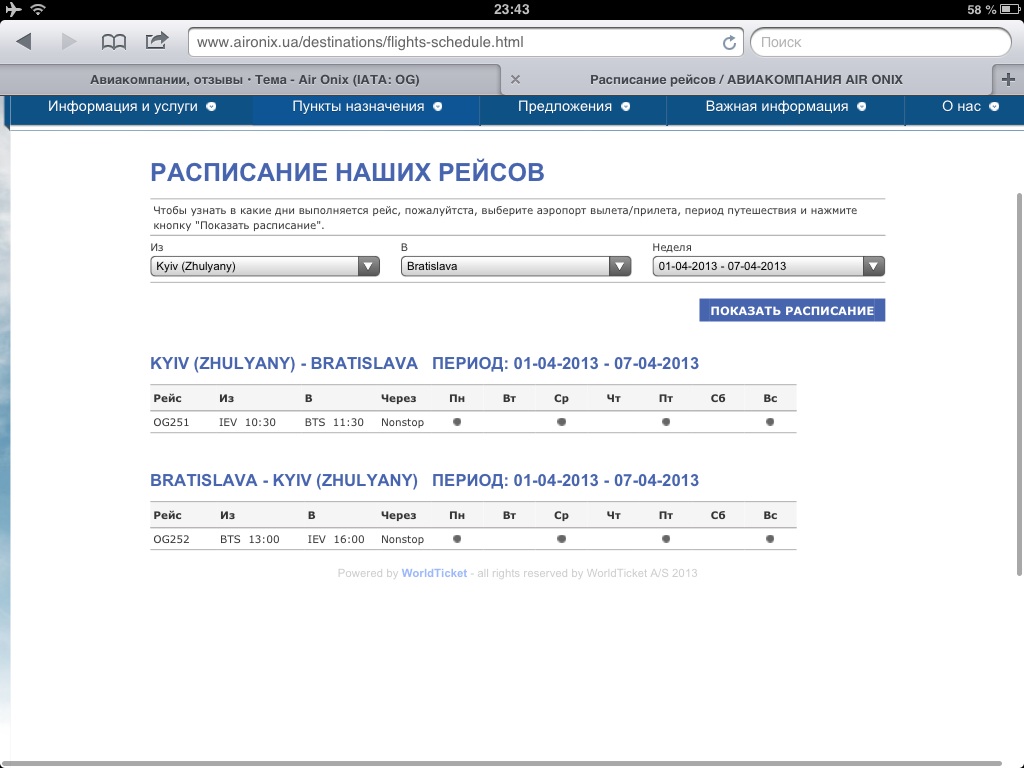The image size is (1024, 768).
Task: Open the bookmarks book icon
Action: coord(114,42)
